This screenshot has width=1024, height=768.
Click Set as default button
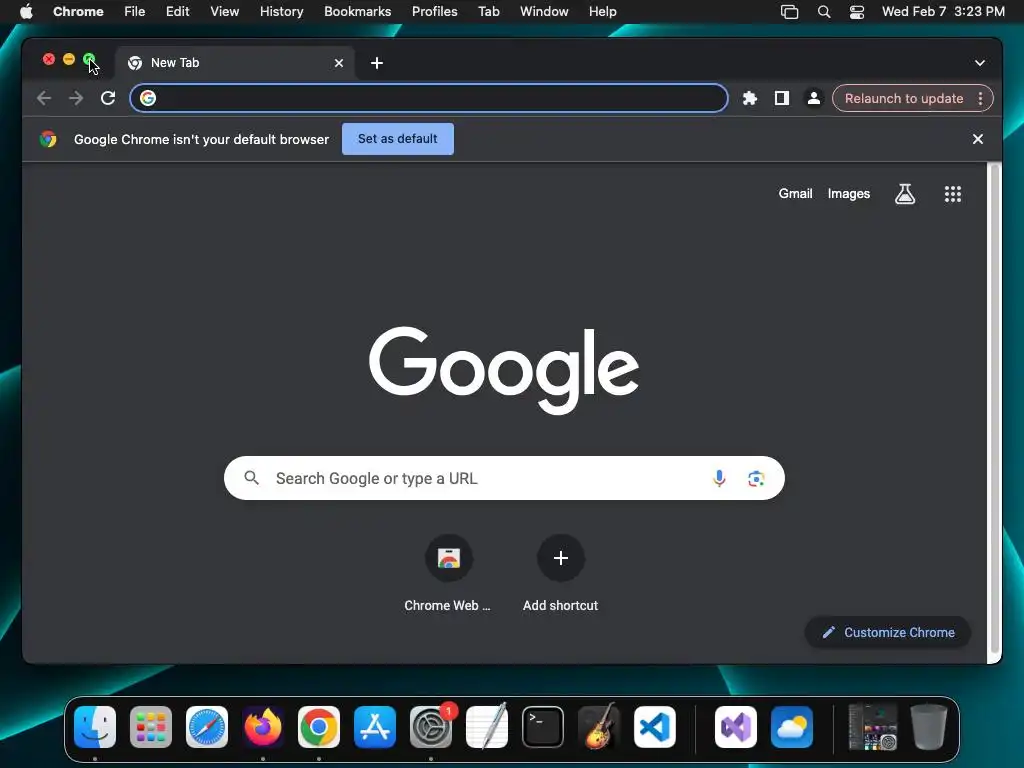click(398, 139)
